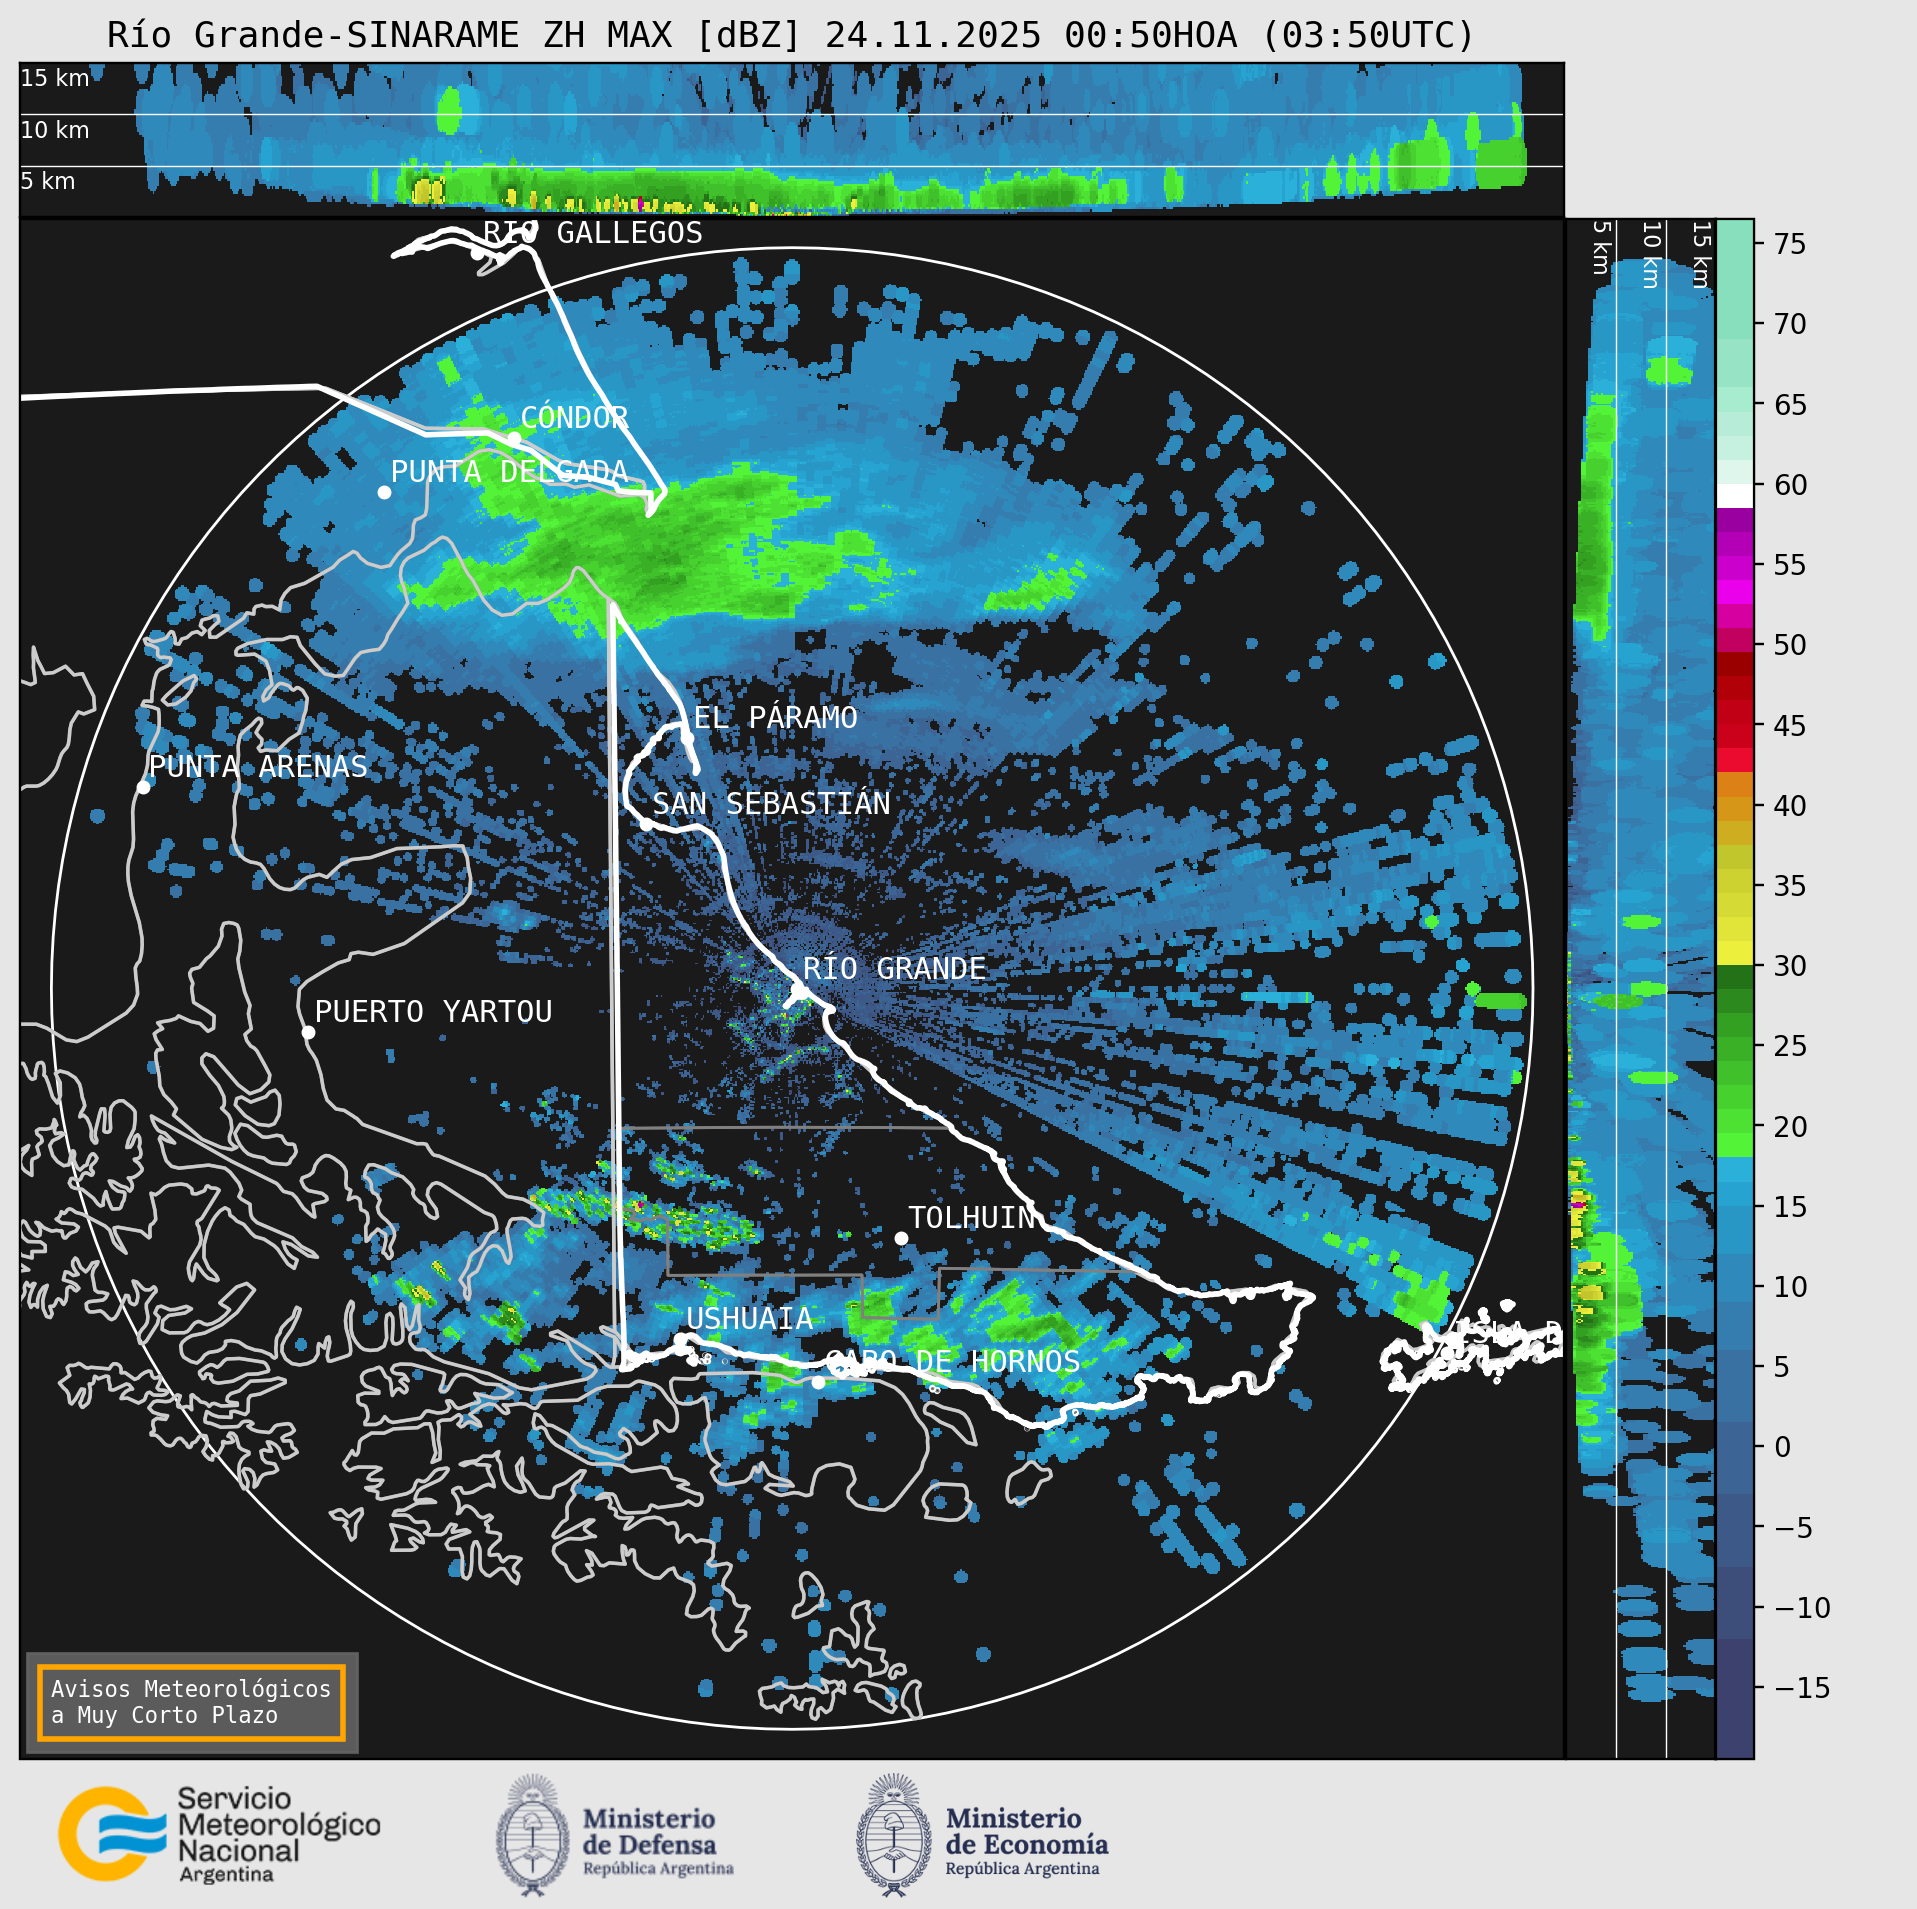Click the PUNTA ARENAS label

point(258,766)
